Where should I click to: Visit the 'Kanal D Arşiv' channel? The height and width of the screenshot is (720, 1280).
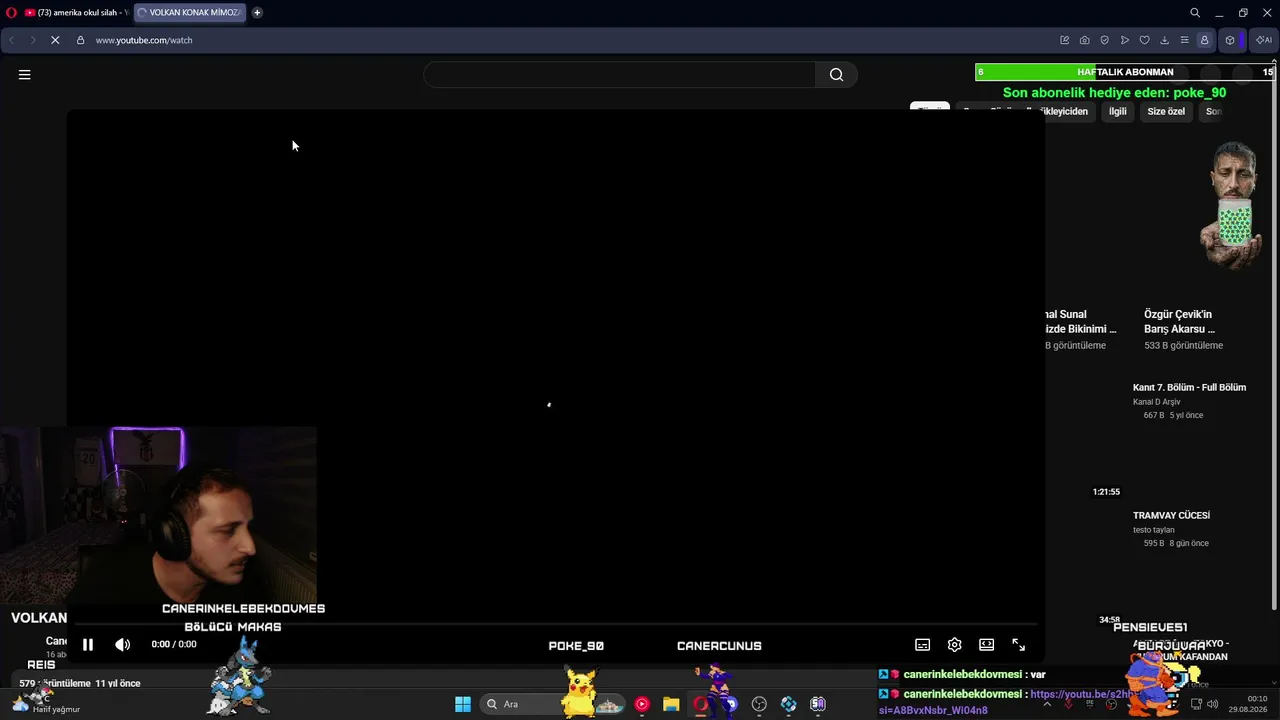[x=1157, y=402]
